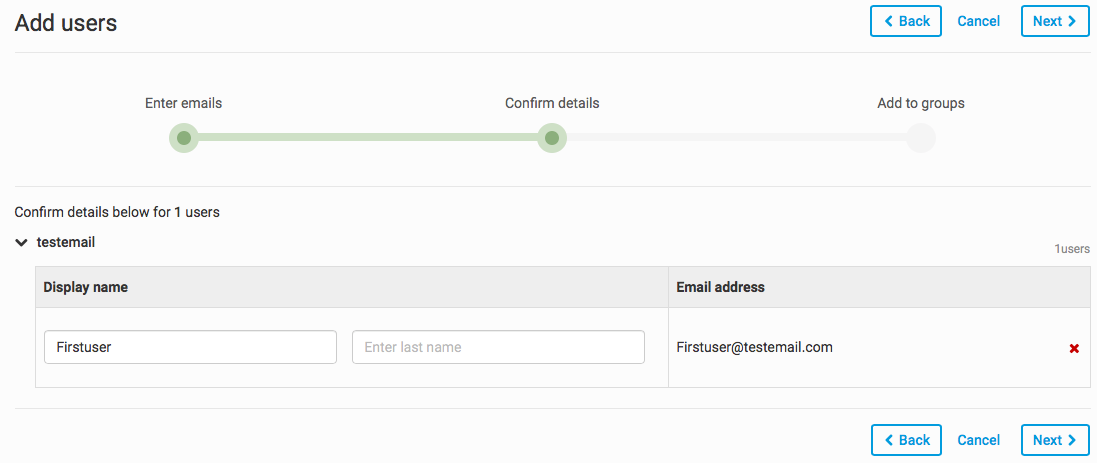The image size is (1097, 463).
Task: Click the testemail group name
Action: click(66, 242)
